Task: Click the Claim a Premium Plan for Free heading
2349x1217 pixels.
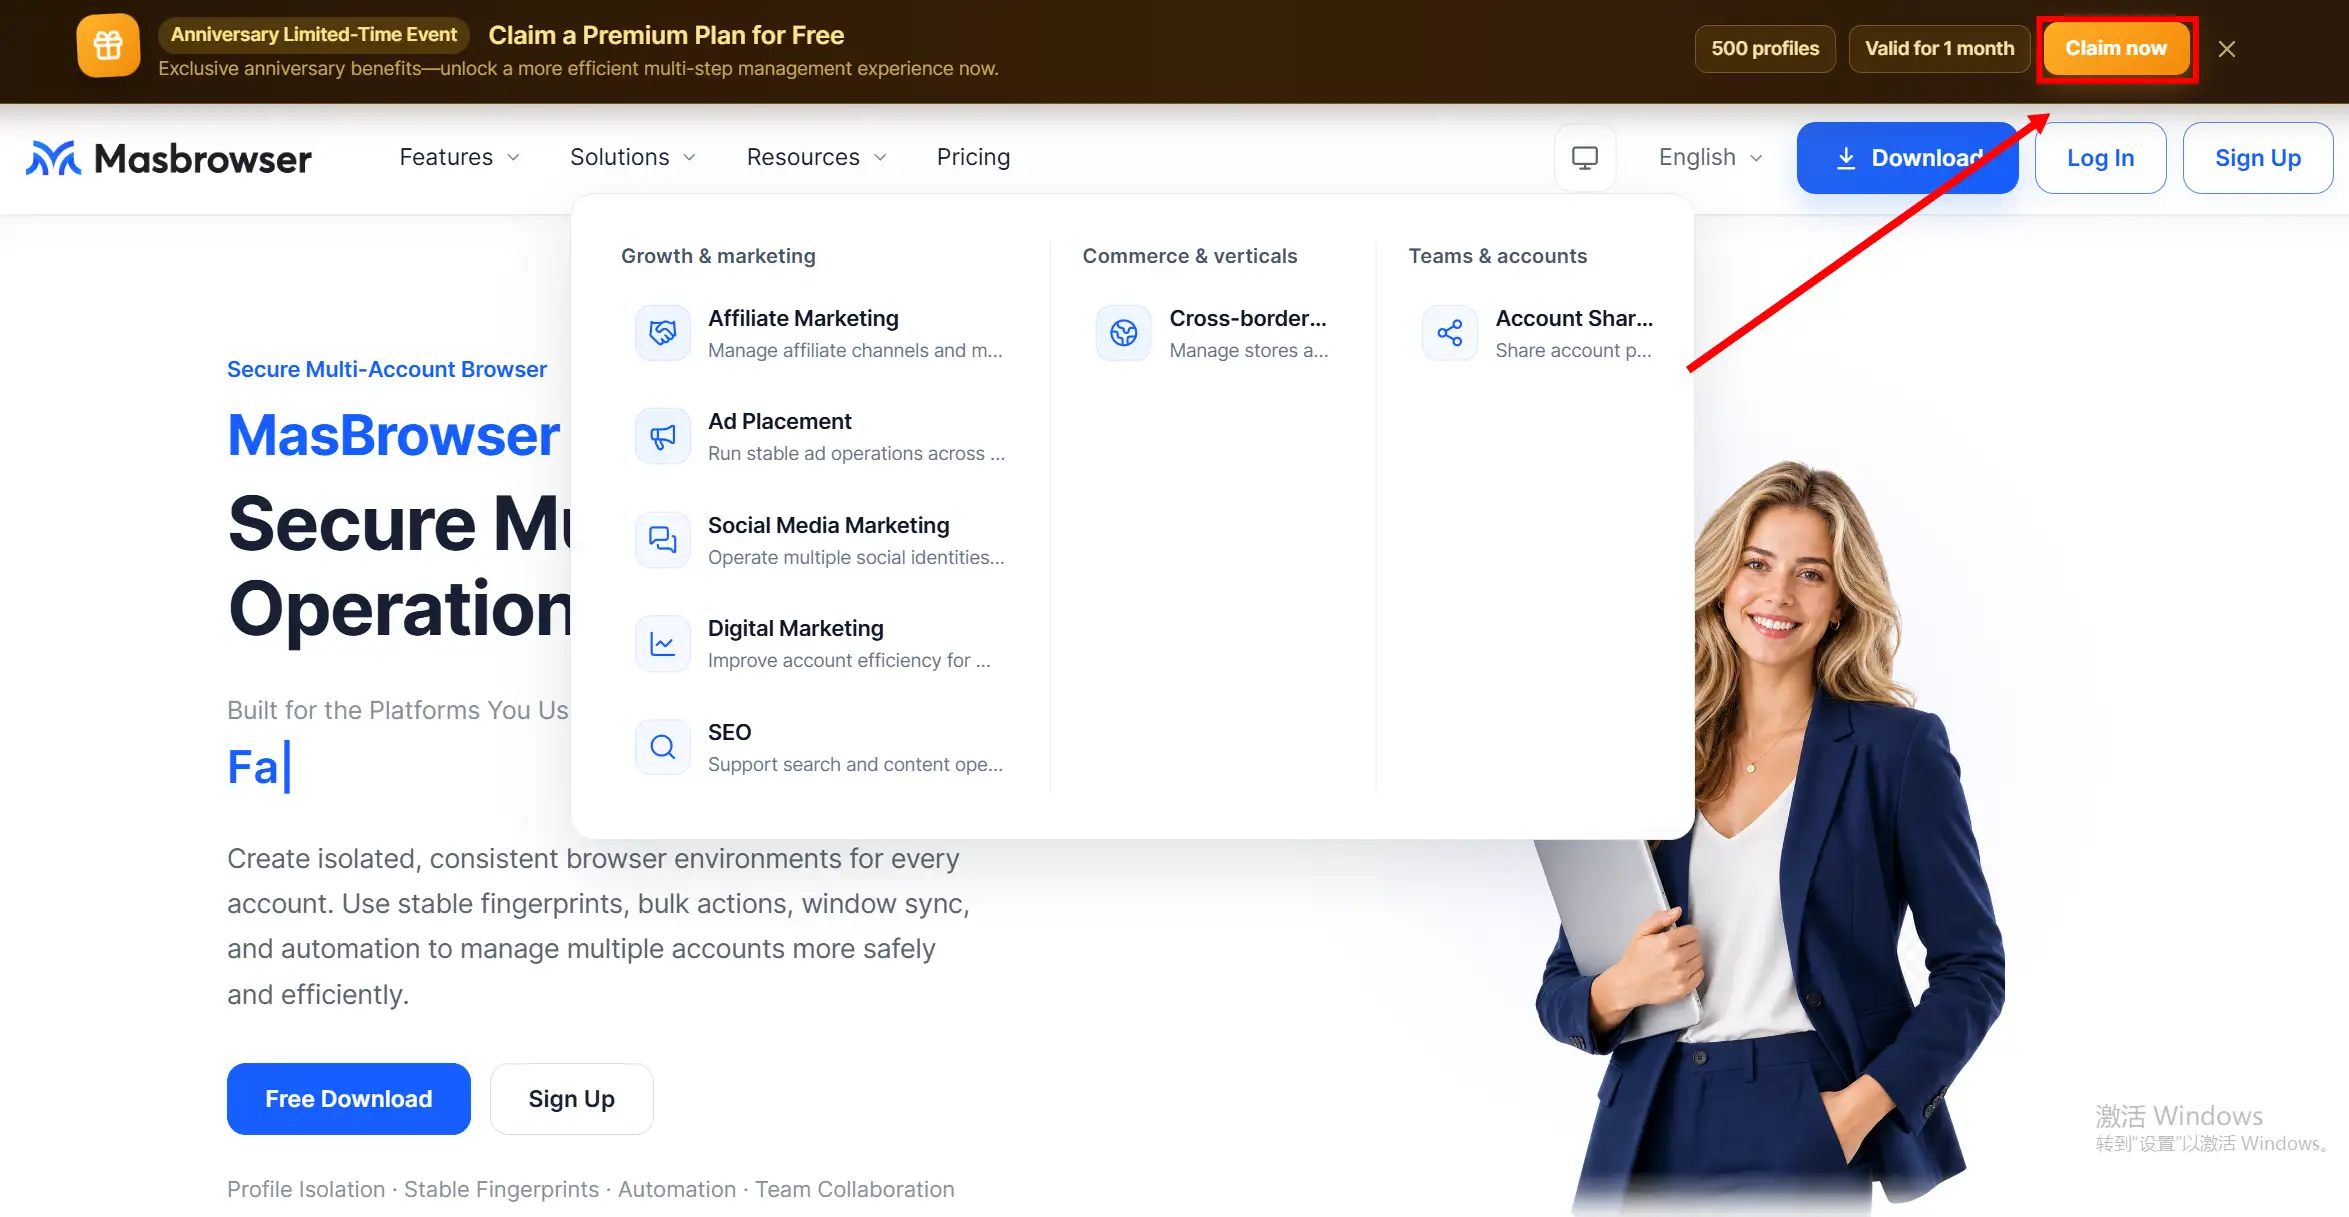Action: pos(666,35)
